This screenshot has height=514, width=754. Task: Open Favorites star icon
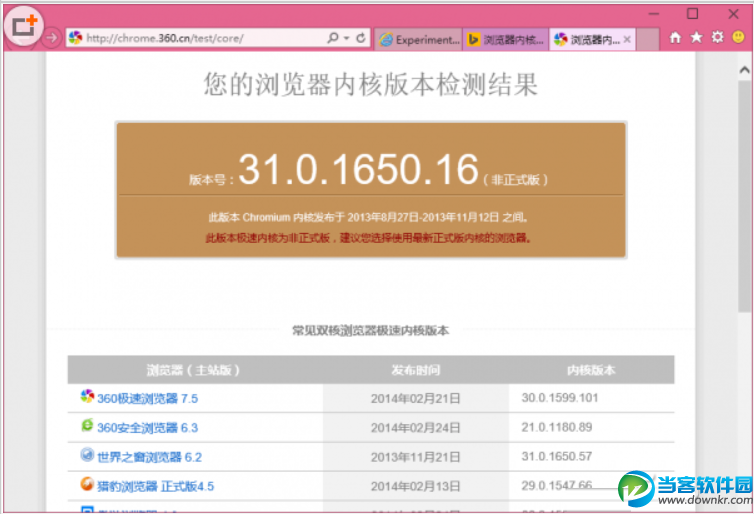tap(696, 38)
